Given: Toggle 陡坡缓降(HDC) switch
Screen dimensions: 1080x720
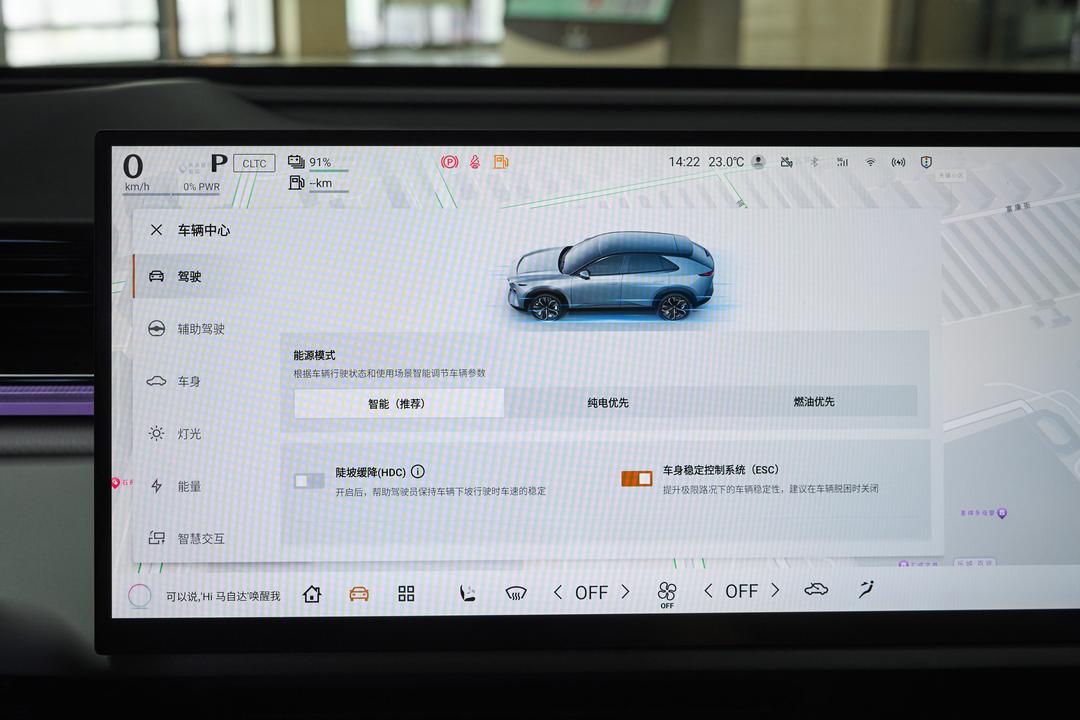Looking at the screenshot, I should point(309,480).
